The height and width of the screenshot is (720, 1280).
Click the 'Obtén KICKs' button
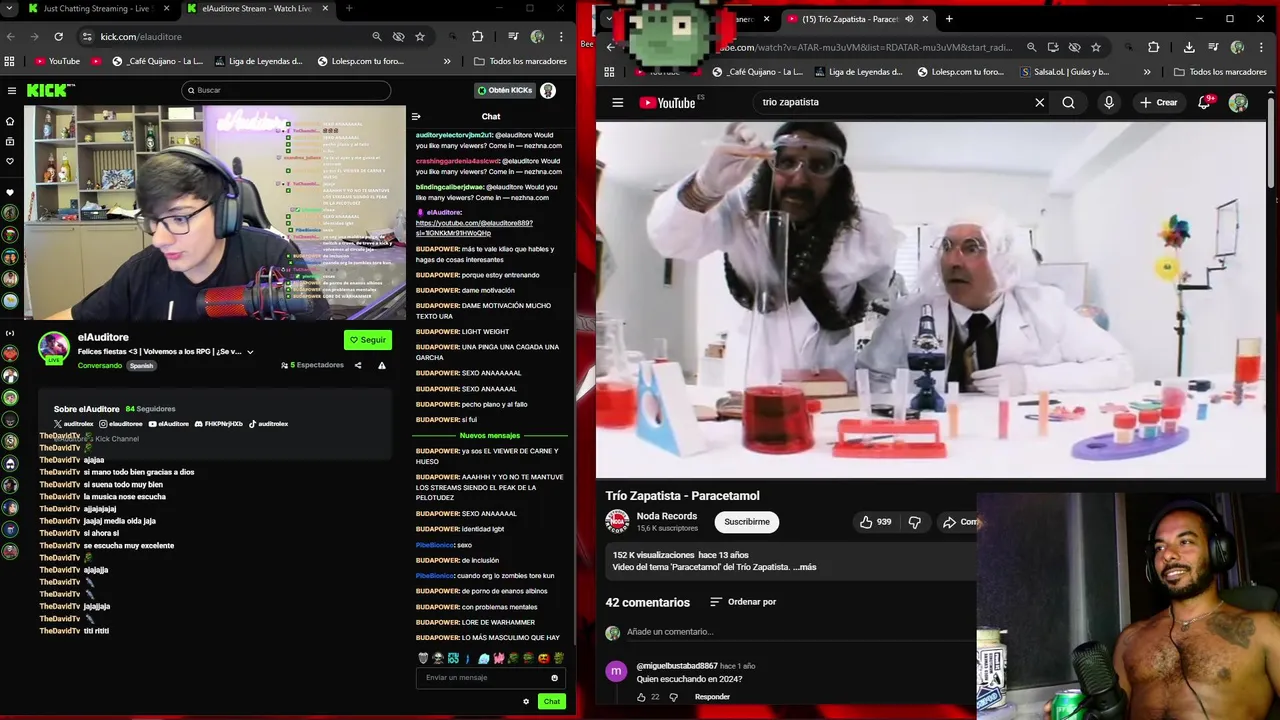(x=505, y=90)
